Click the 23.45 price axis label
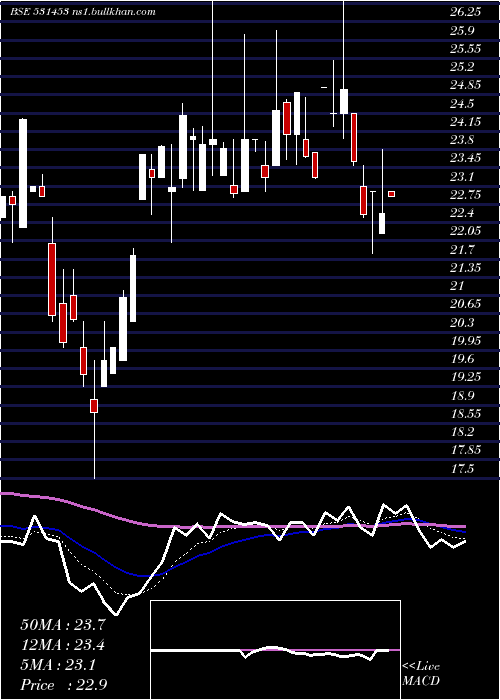The width and height of the screenshot is (500, 700). tap(465, 158)
